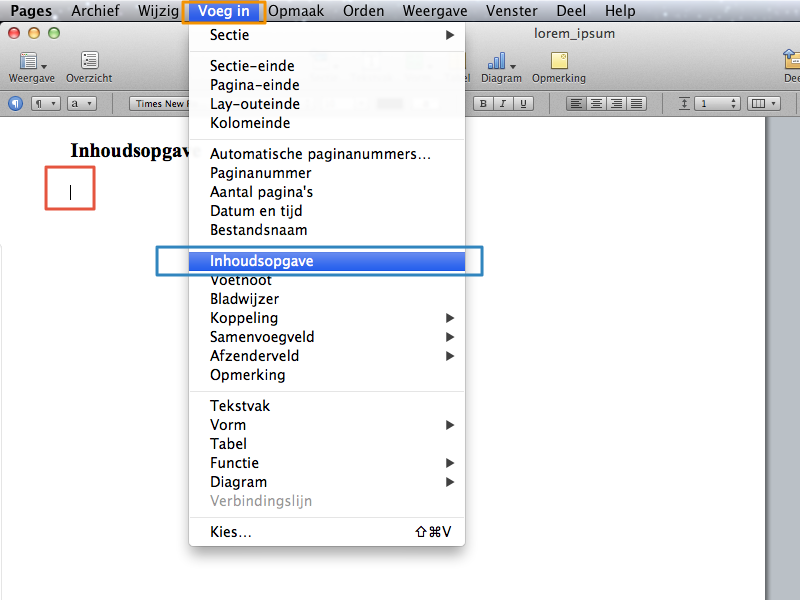Open the Wijzig menu
Screen dimensions: 800x600
pyautogui.click(x=158, y=11)
